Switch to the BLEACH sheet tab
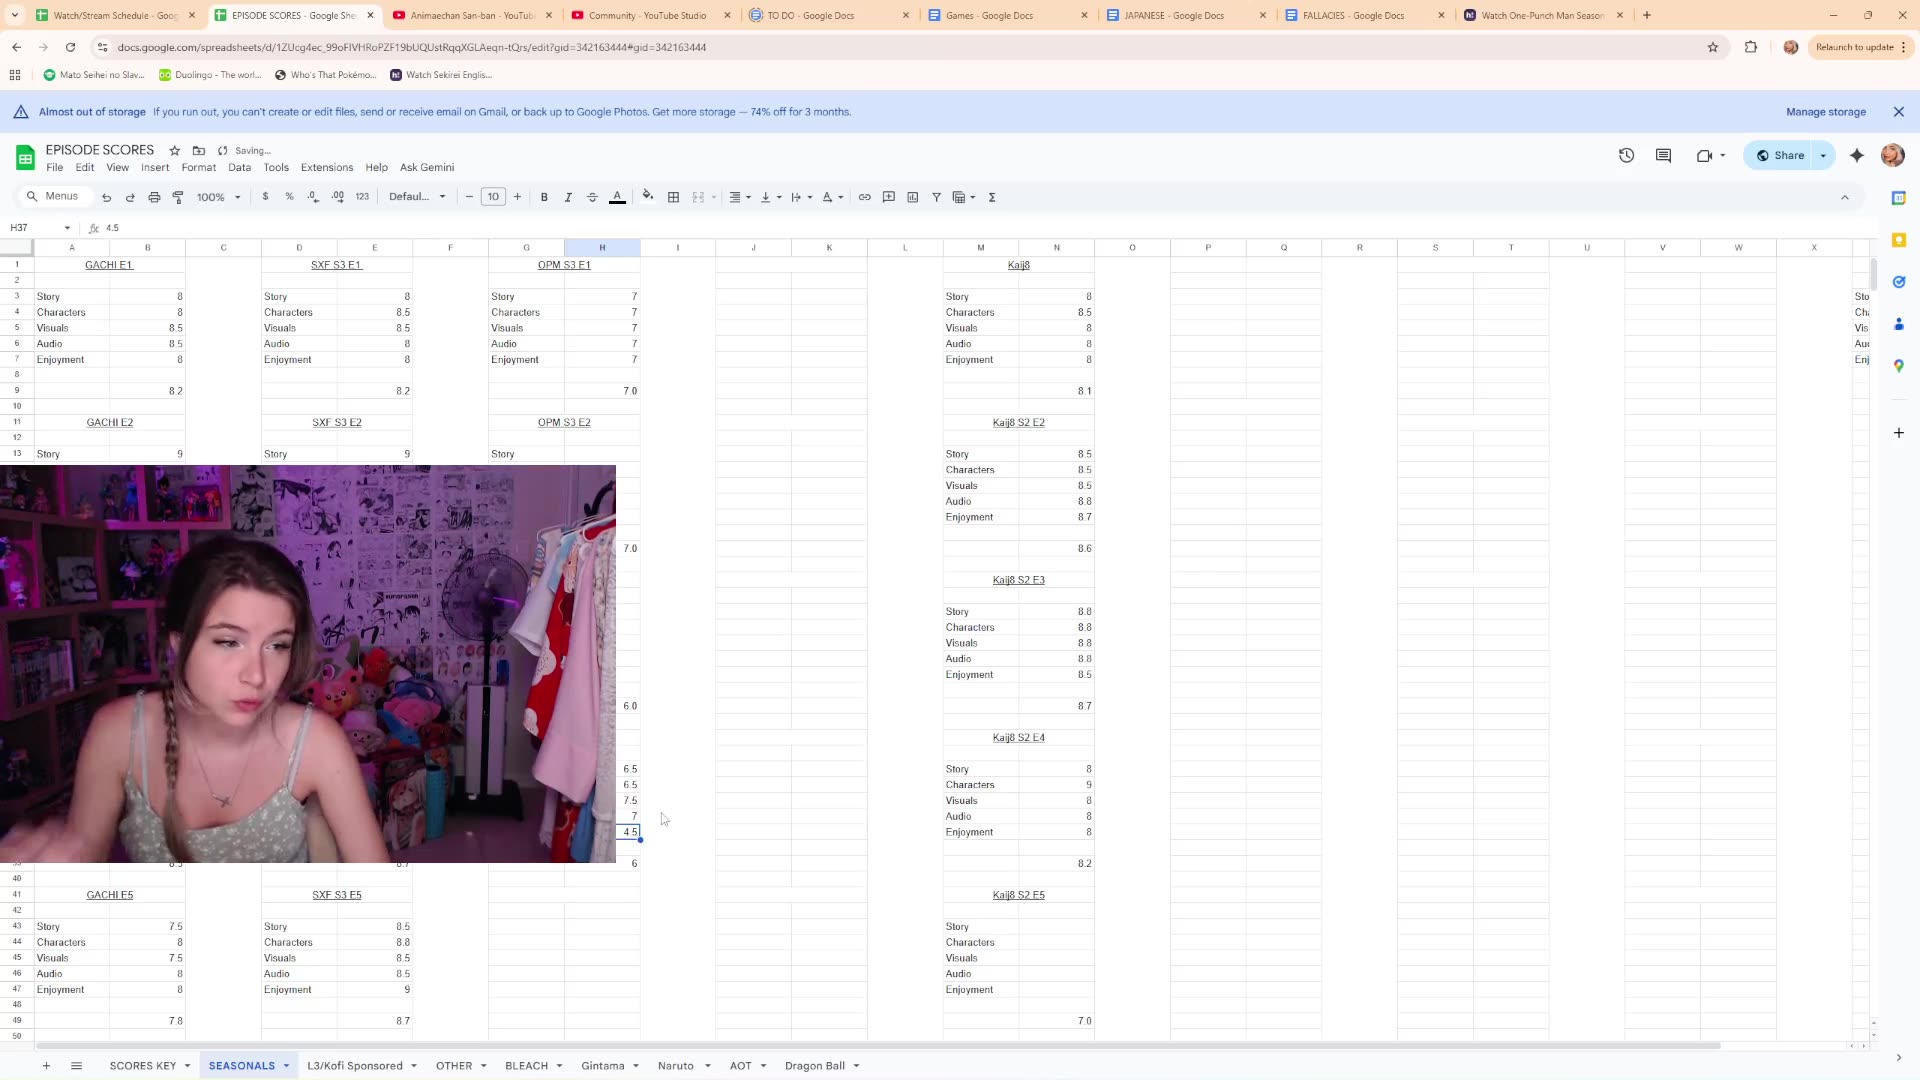This screenshot has width=1920, height=1080. (526, 1066)
